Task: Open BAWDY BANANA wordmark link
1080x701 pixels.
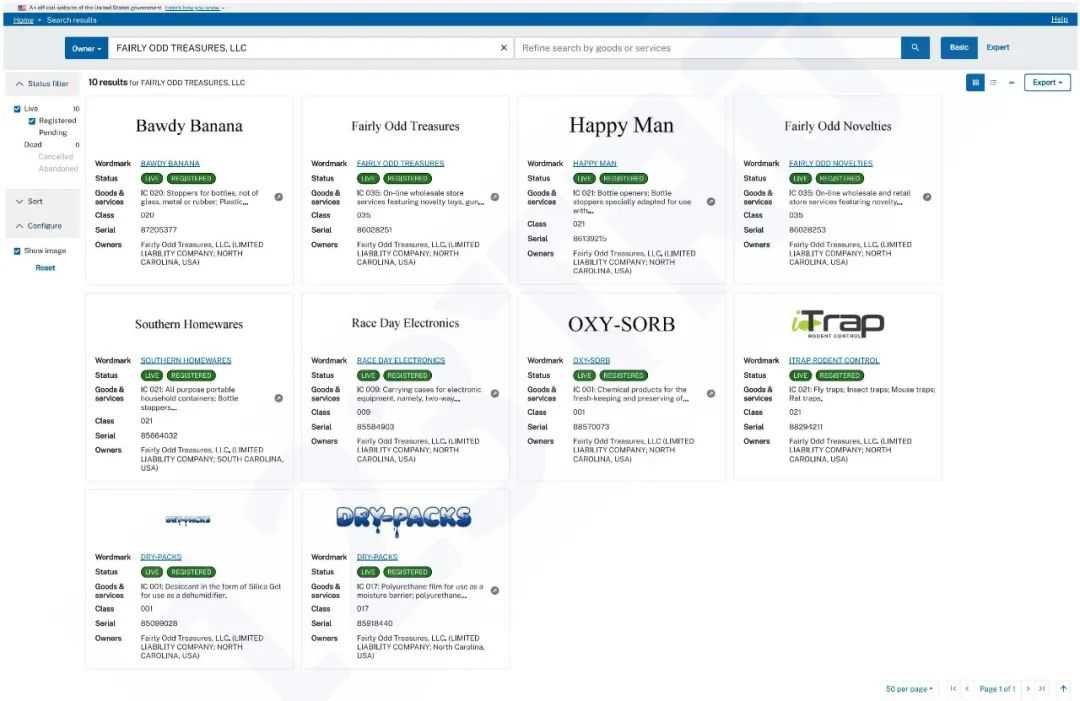Action: (170, 164)
